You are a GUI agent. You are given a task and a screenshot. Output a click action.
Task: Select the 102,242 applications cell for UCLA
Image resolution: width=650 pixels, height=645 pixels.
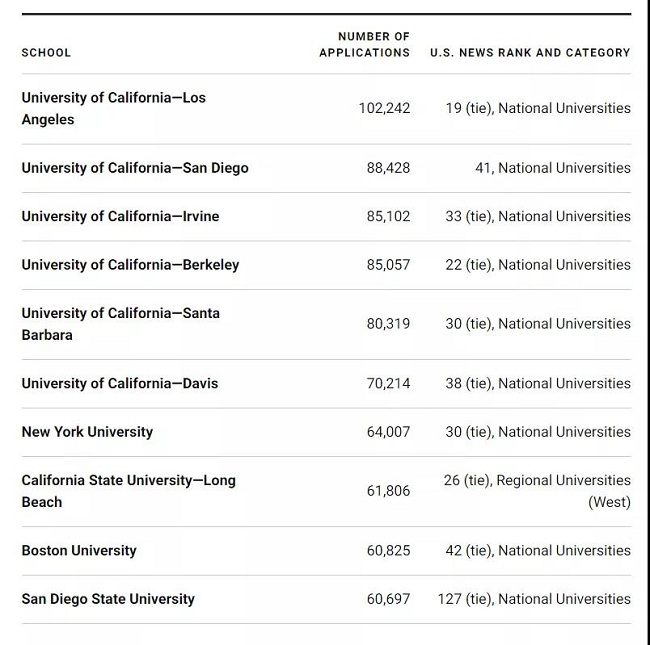pos(384,108)
